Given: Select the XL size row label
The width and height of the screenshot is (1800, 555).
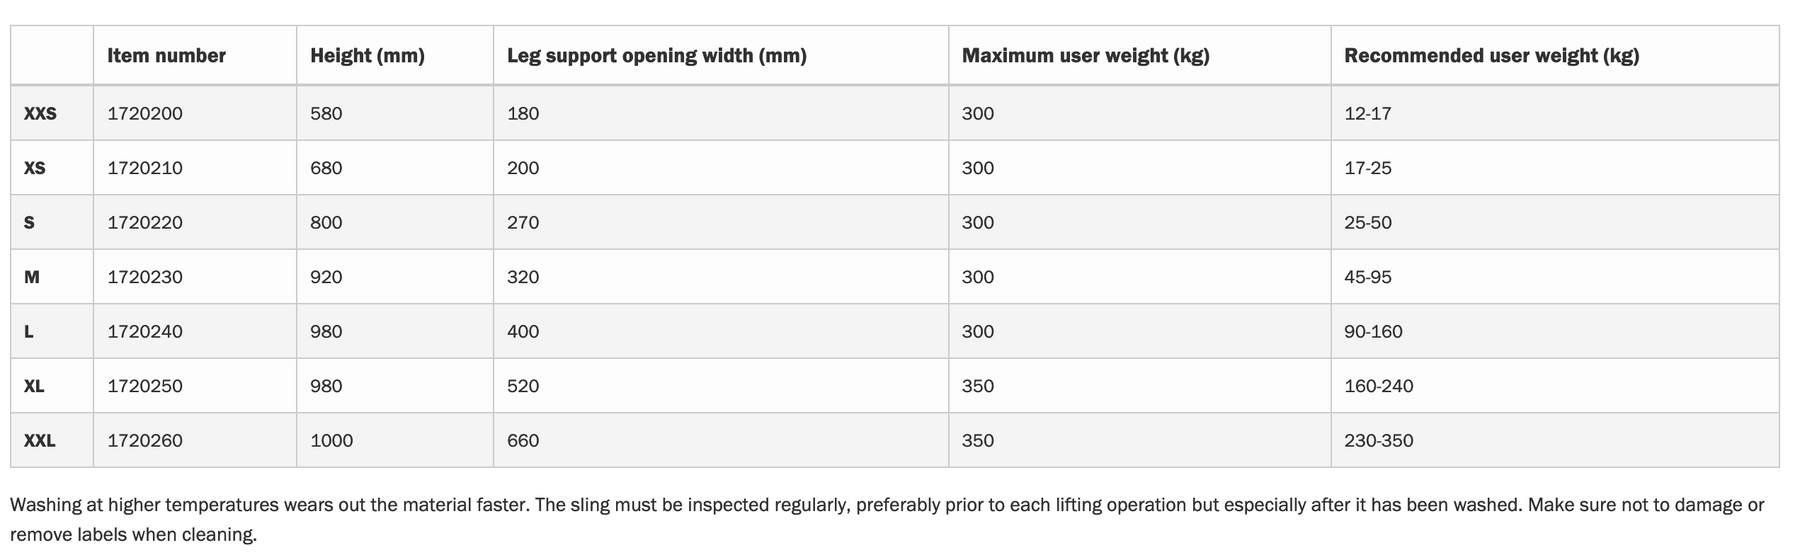Looking at the screenshot, I should (x=34, y=386).
